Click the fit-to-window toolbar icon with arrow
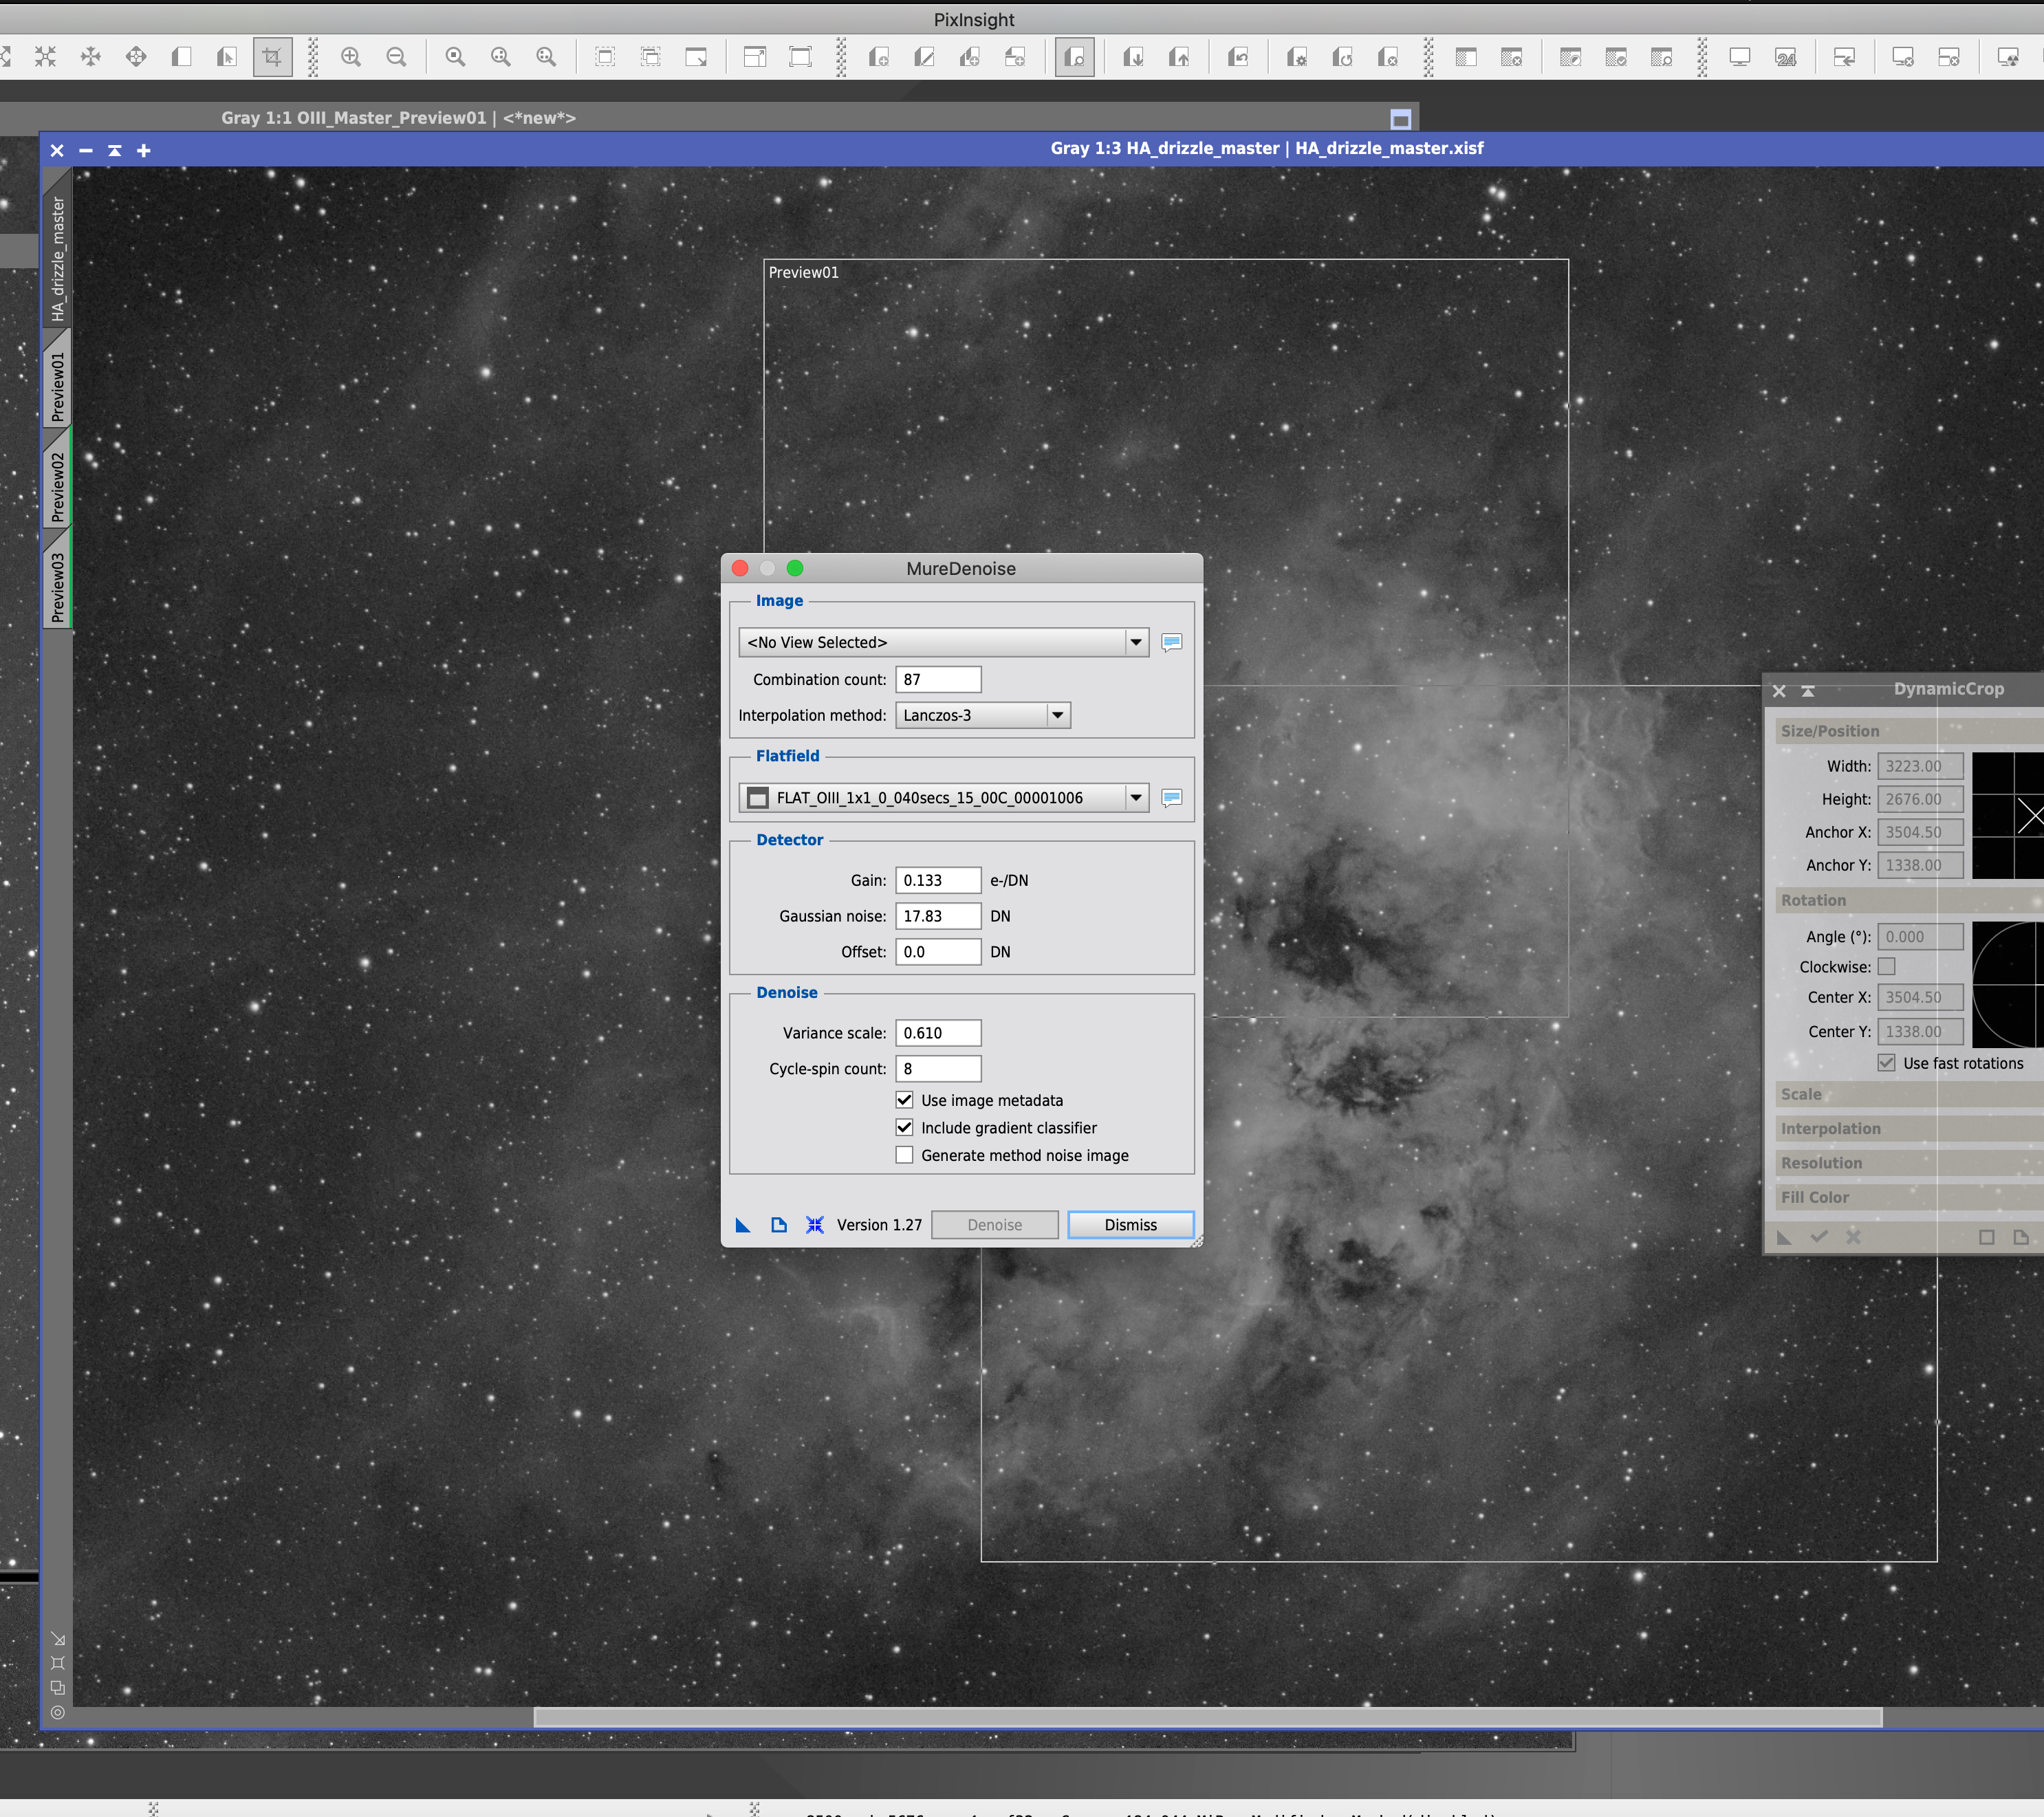Viewport: 2044px width, 1817px height. tap(696, 57)
